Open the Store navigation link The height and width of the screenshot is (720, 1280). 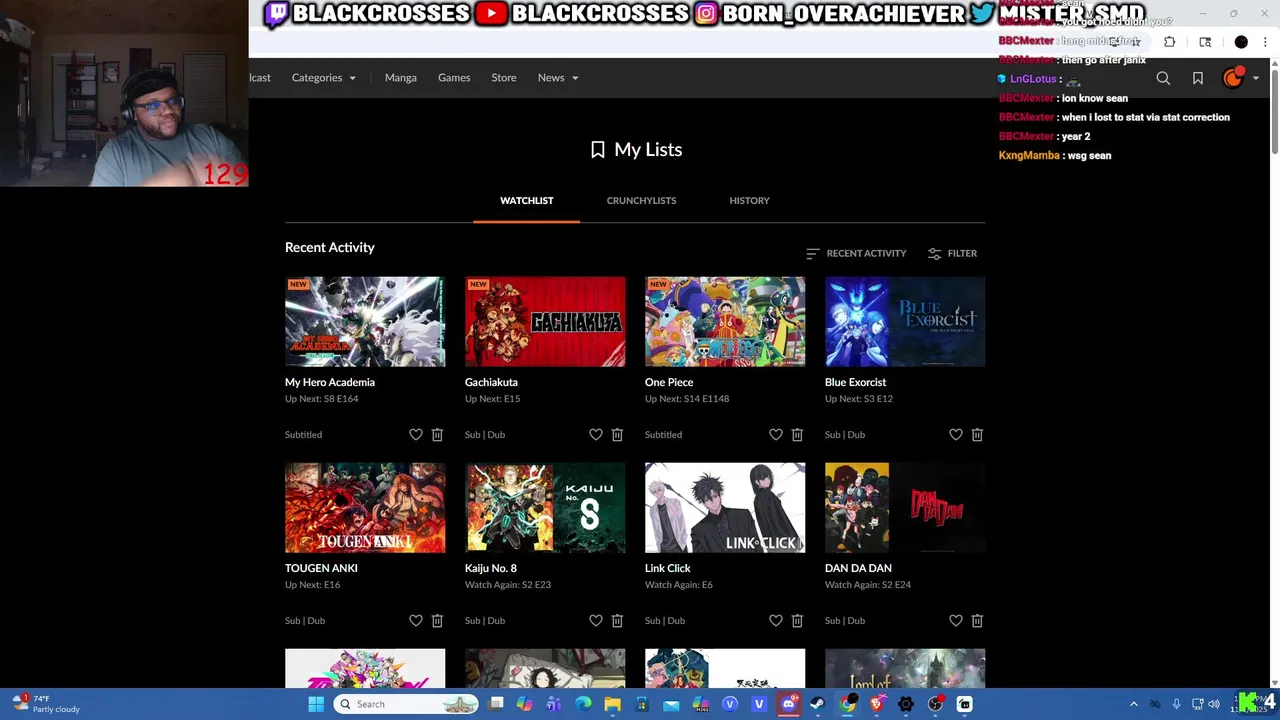point(504,78)
